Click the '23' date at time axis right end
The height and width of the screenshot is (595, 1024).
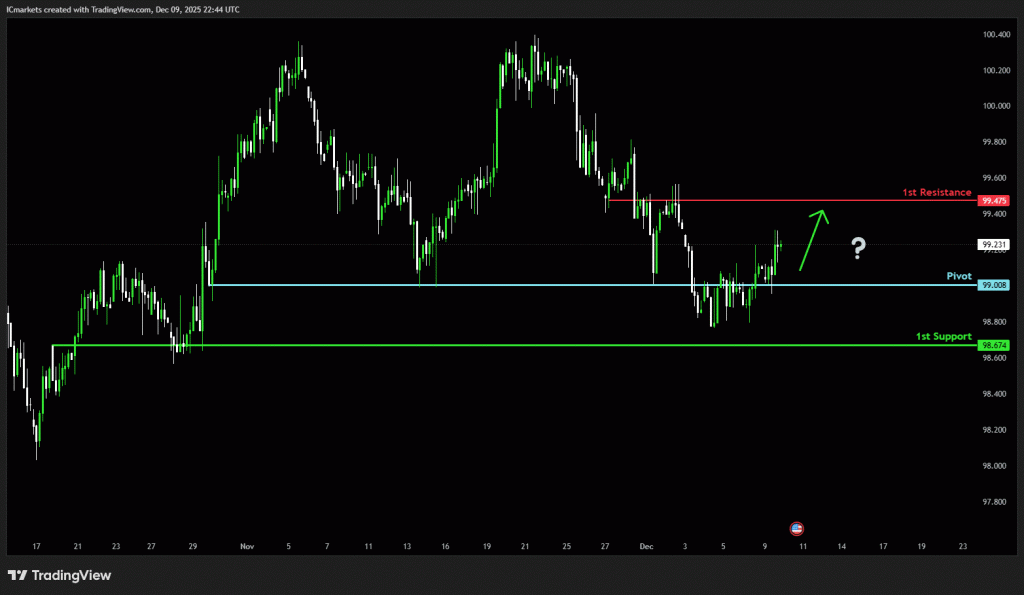962,547
